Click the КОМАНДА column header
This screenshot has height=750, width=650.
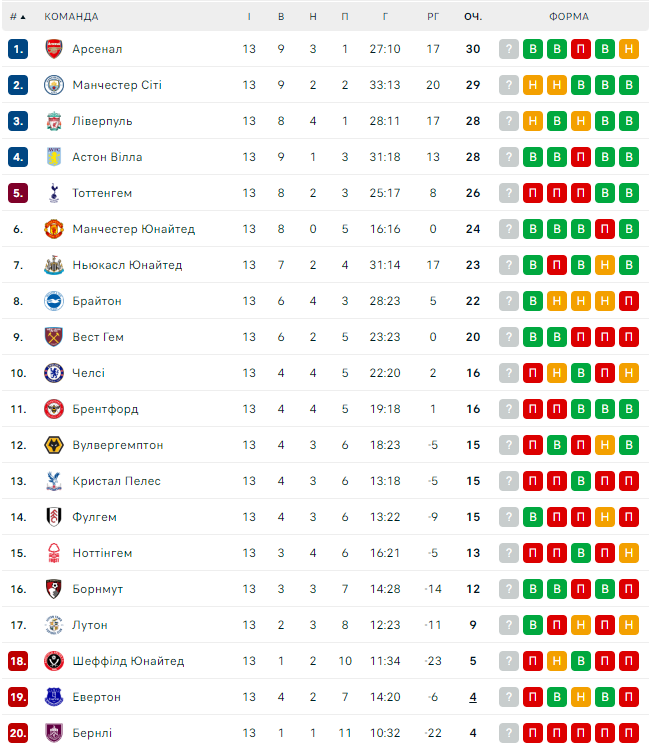coord(71,17)
